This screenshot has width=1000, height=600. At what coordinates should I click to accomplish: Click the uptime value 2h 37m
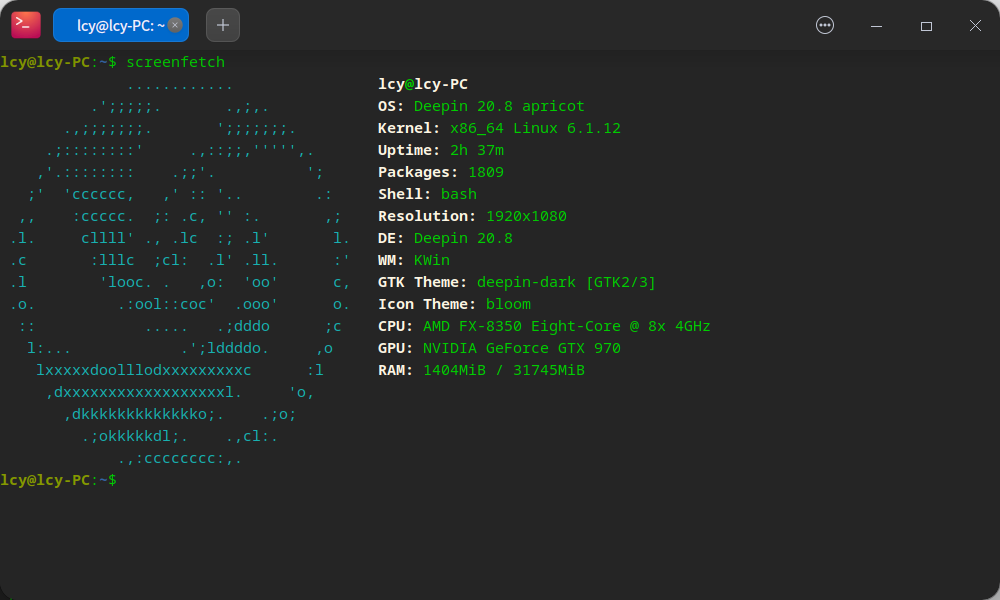477,150
